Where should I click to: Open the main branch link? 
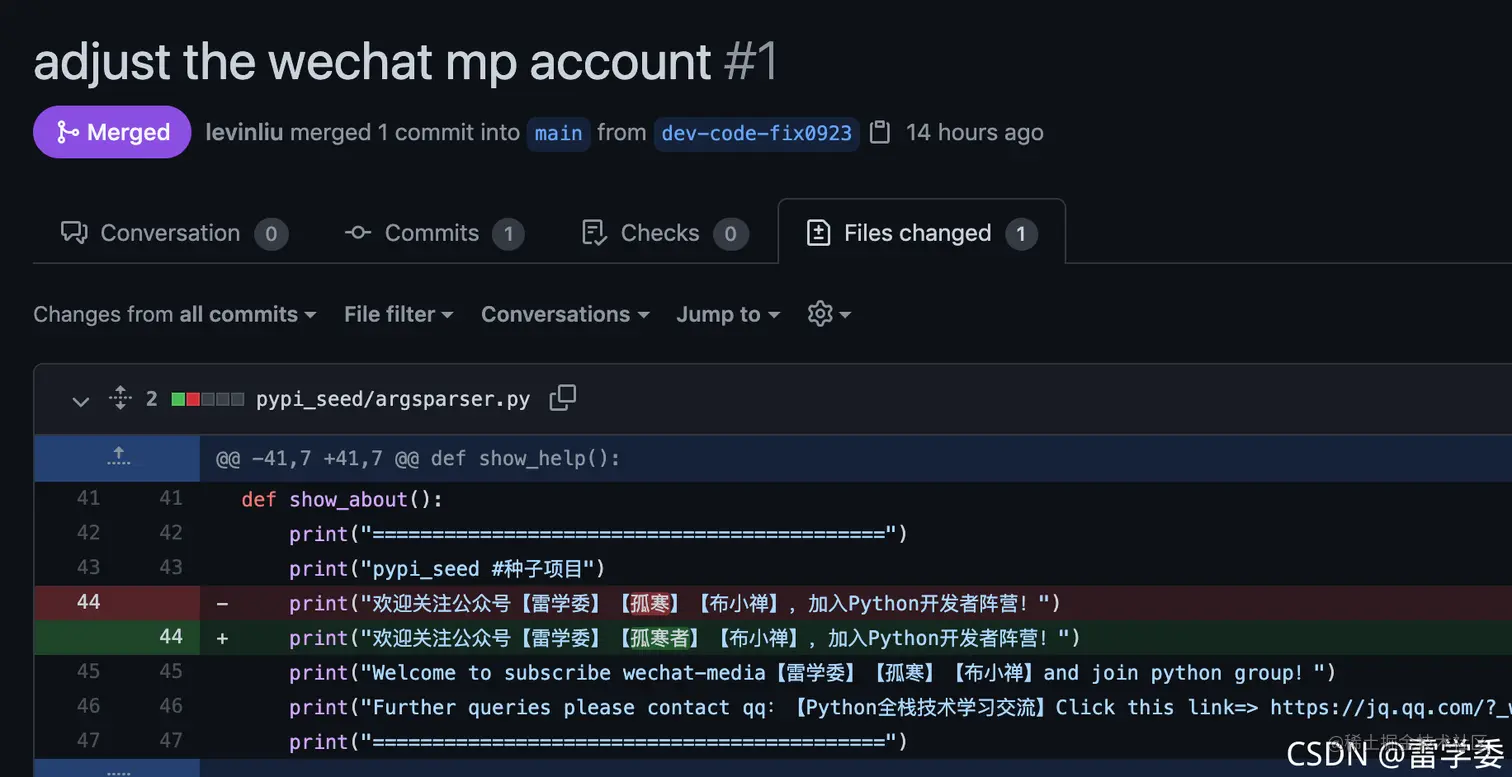(x=558, y=133)
